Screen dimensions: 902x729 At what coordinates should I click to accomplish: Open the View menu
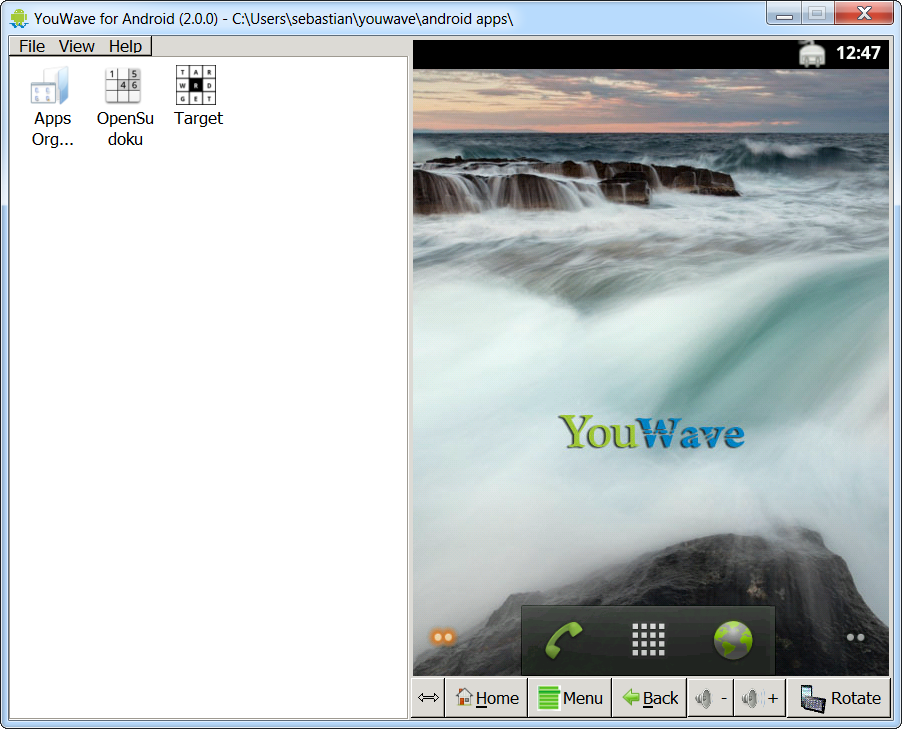pos(76,45)
